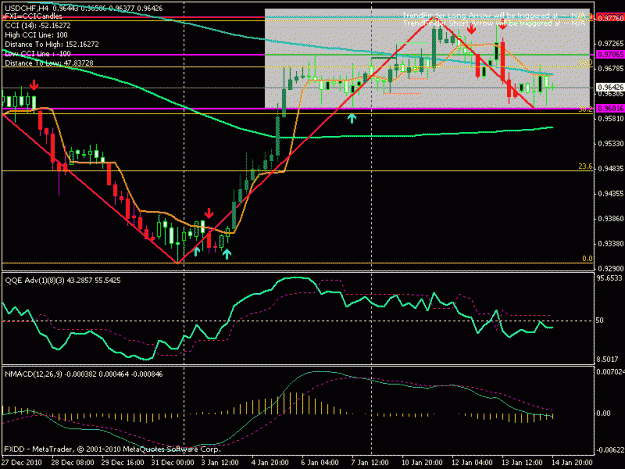Viewport: 625px width, 469px height.
Task: Select the NMACD(12,26,9) indicator label
Action: click(x=83, y=374)
